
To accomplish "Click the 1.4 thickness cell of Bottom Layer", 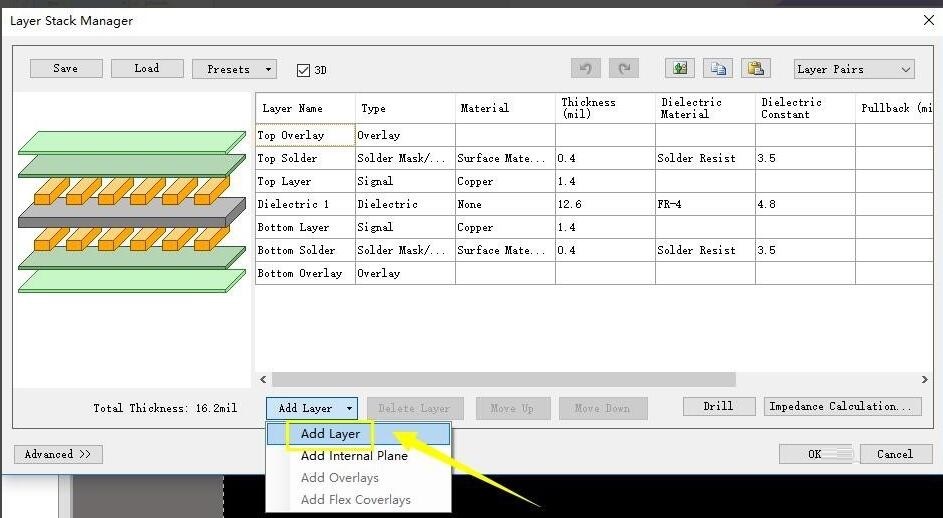I will (x=605, y=227).
